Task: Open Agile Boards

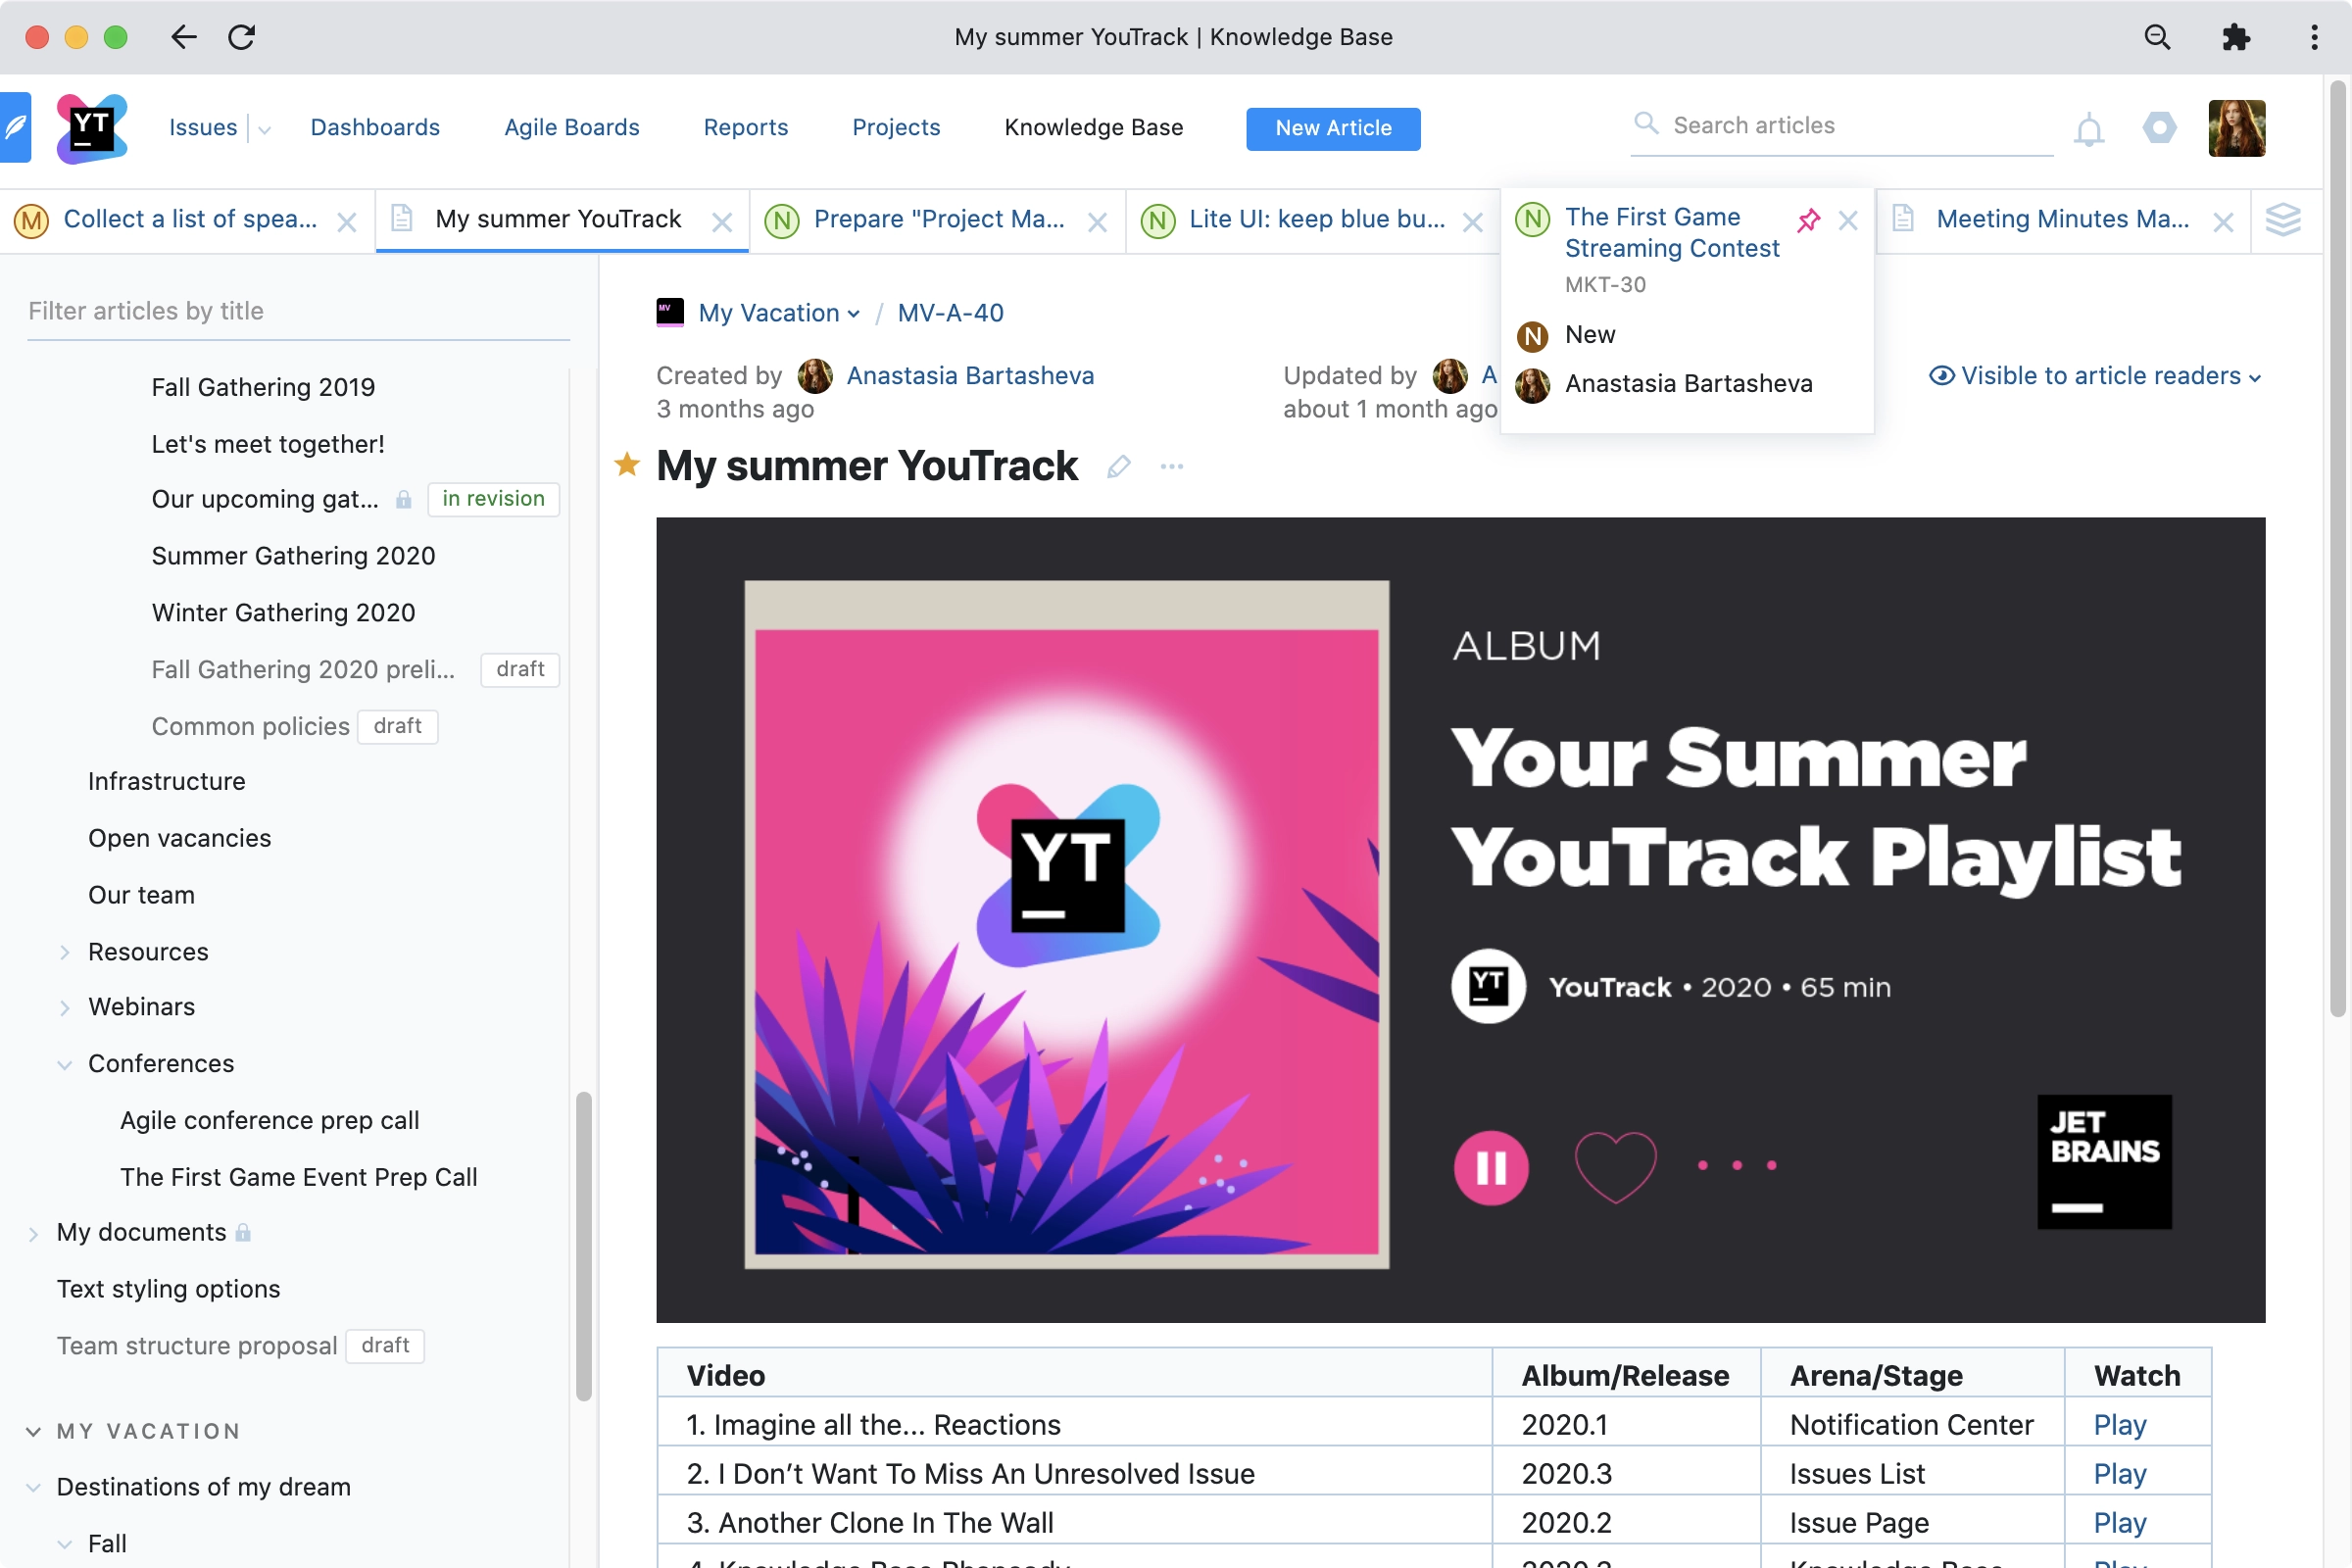Action: 572,128
